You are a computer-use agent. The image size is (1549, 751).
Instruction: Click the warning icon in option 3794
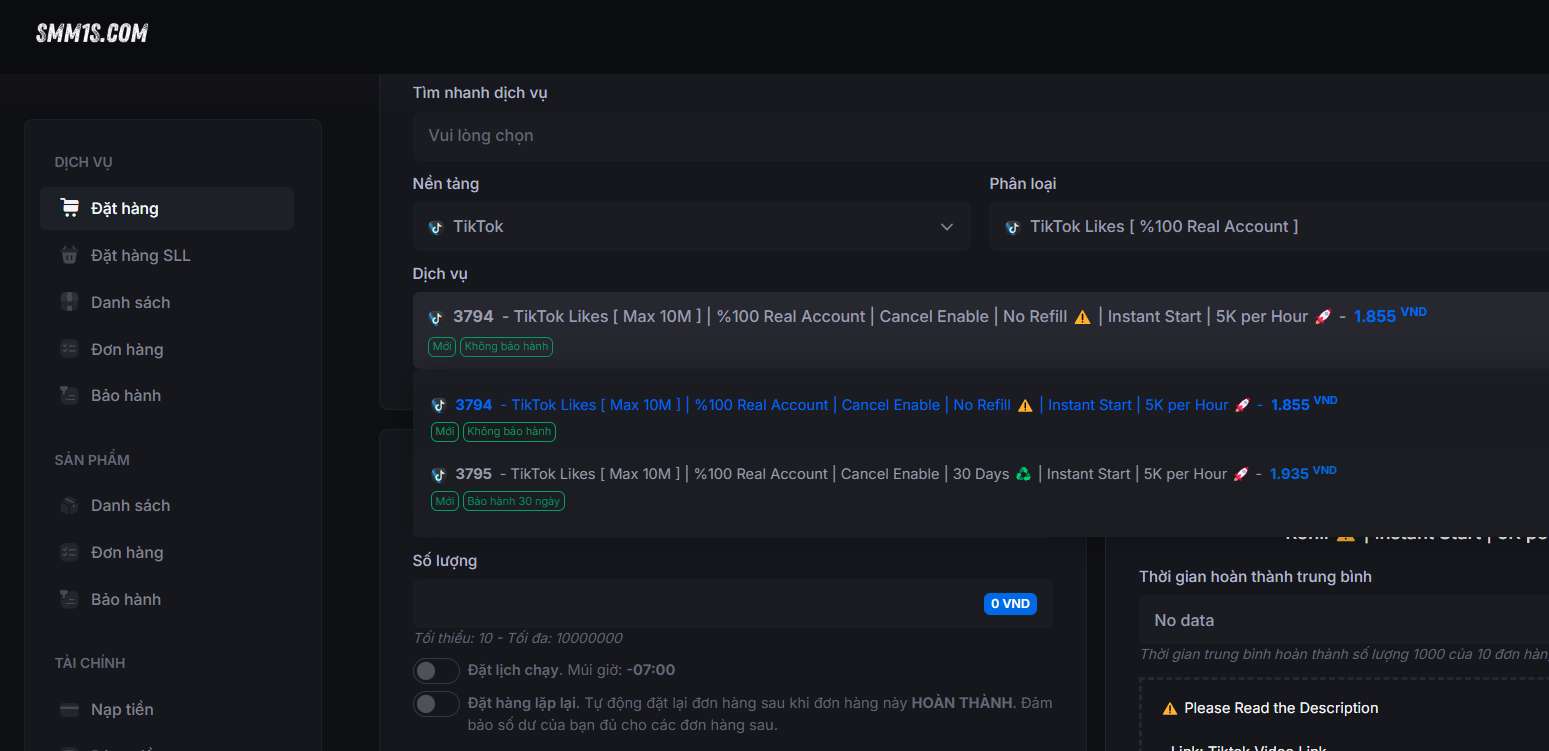[1024, 405]
